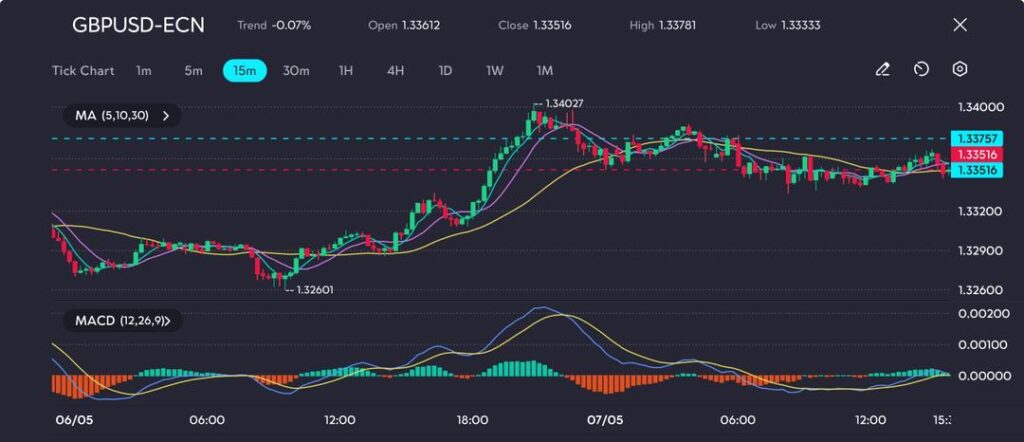Click the GBPUSD-ECN symbol title
Image resolution: width=1024 pixels, height=442 pixels.
pos(138,25)
